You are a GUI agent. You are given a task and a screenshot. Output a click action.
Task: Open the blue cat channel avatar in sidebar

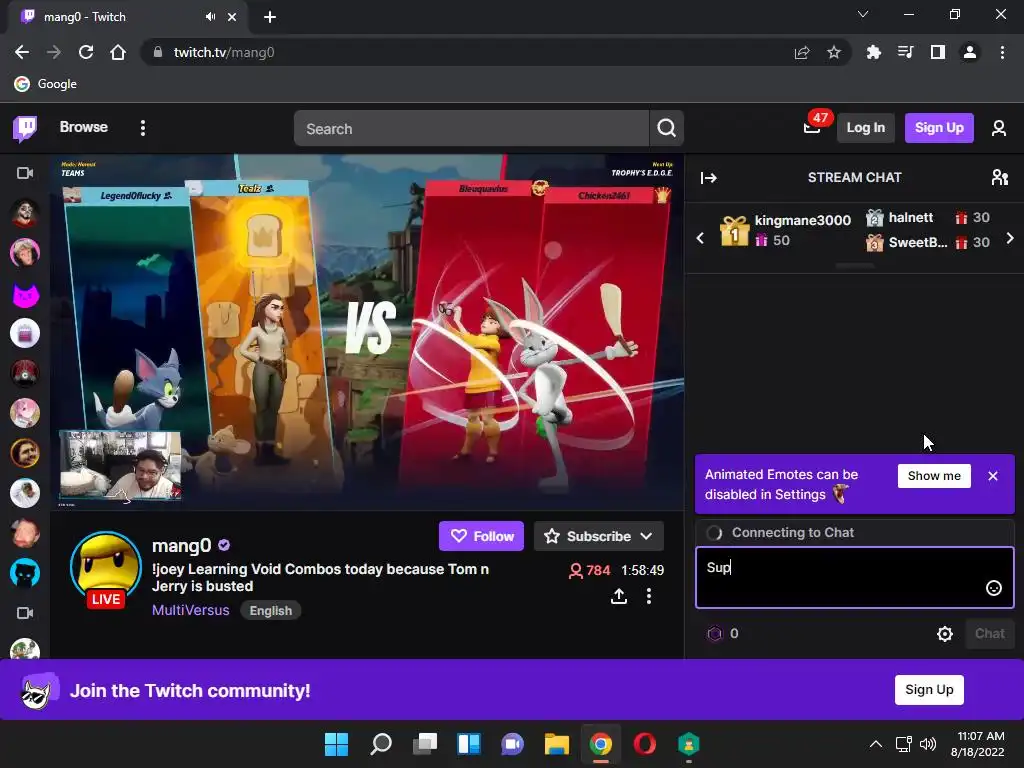[25, 573]
